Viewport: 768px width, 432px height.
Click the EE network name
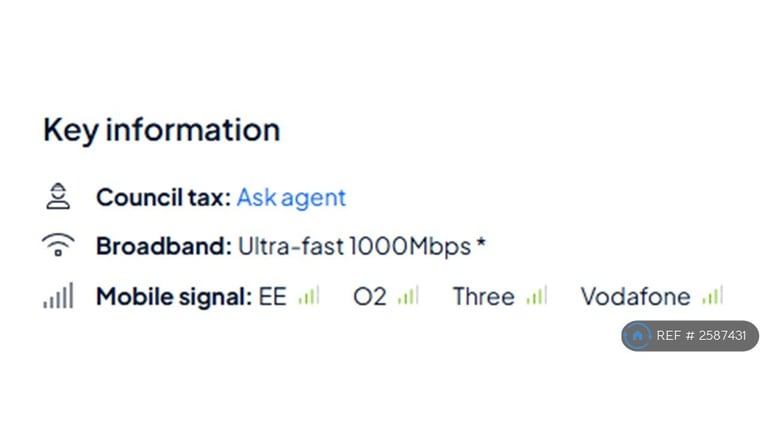click(272, 296)
